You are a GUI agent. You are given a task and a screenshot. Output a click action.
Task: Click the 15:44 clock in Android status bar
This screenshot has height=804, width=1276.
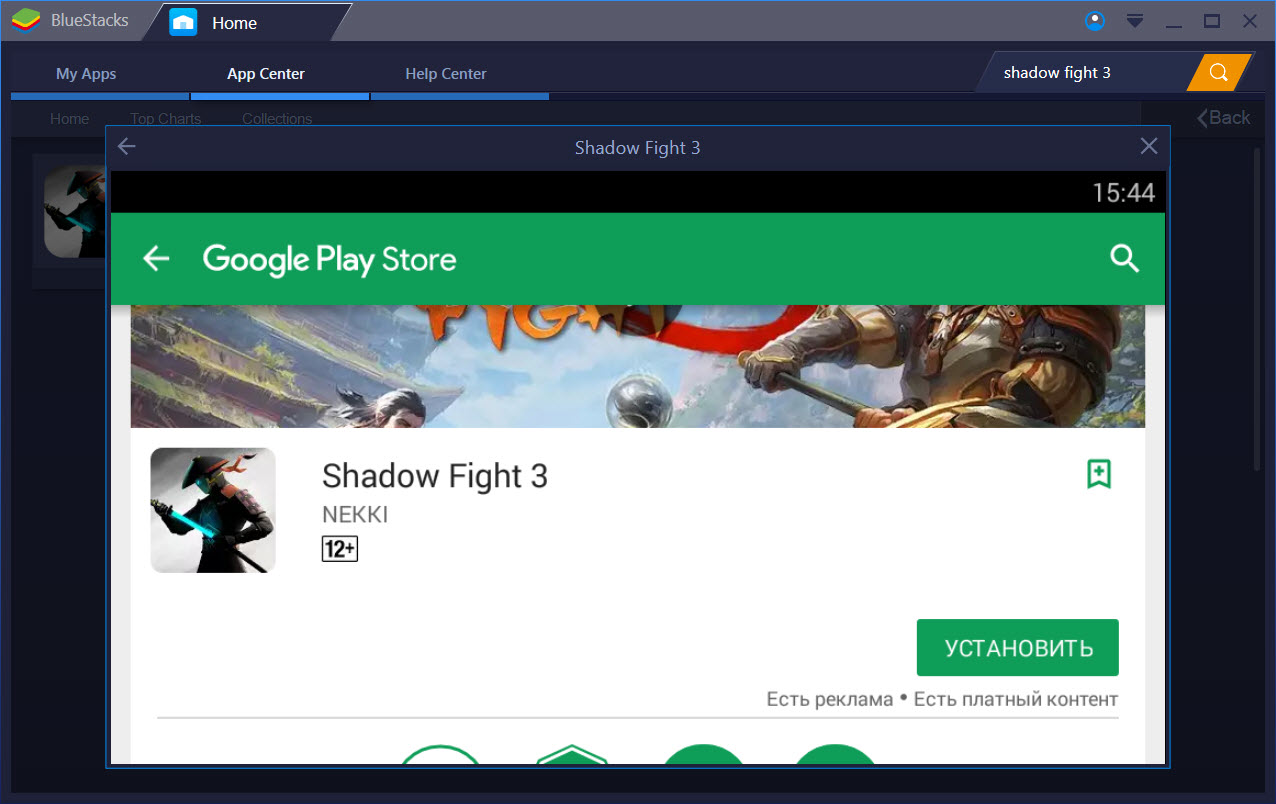1124,192
